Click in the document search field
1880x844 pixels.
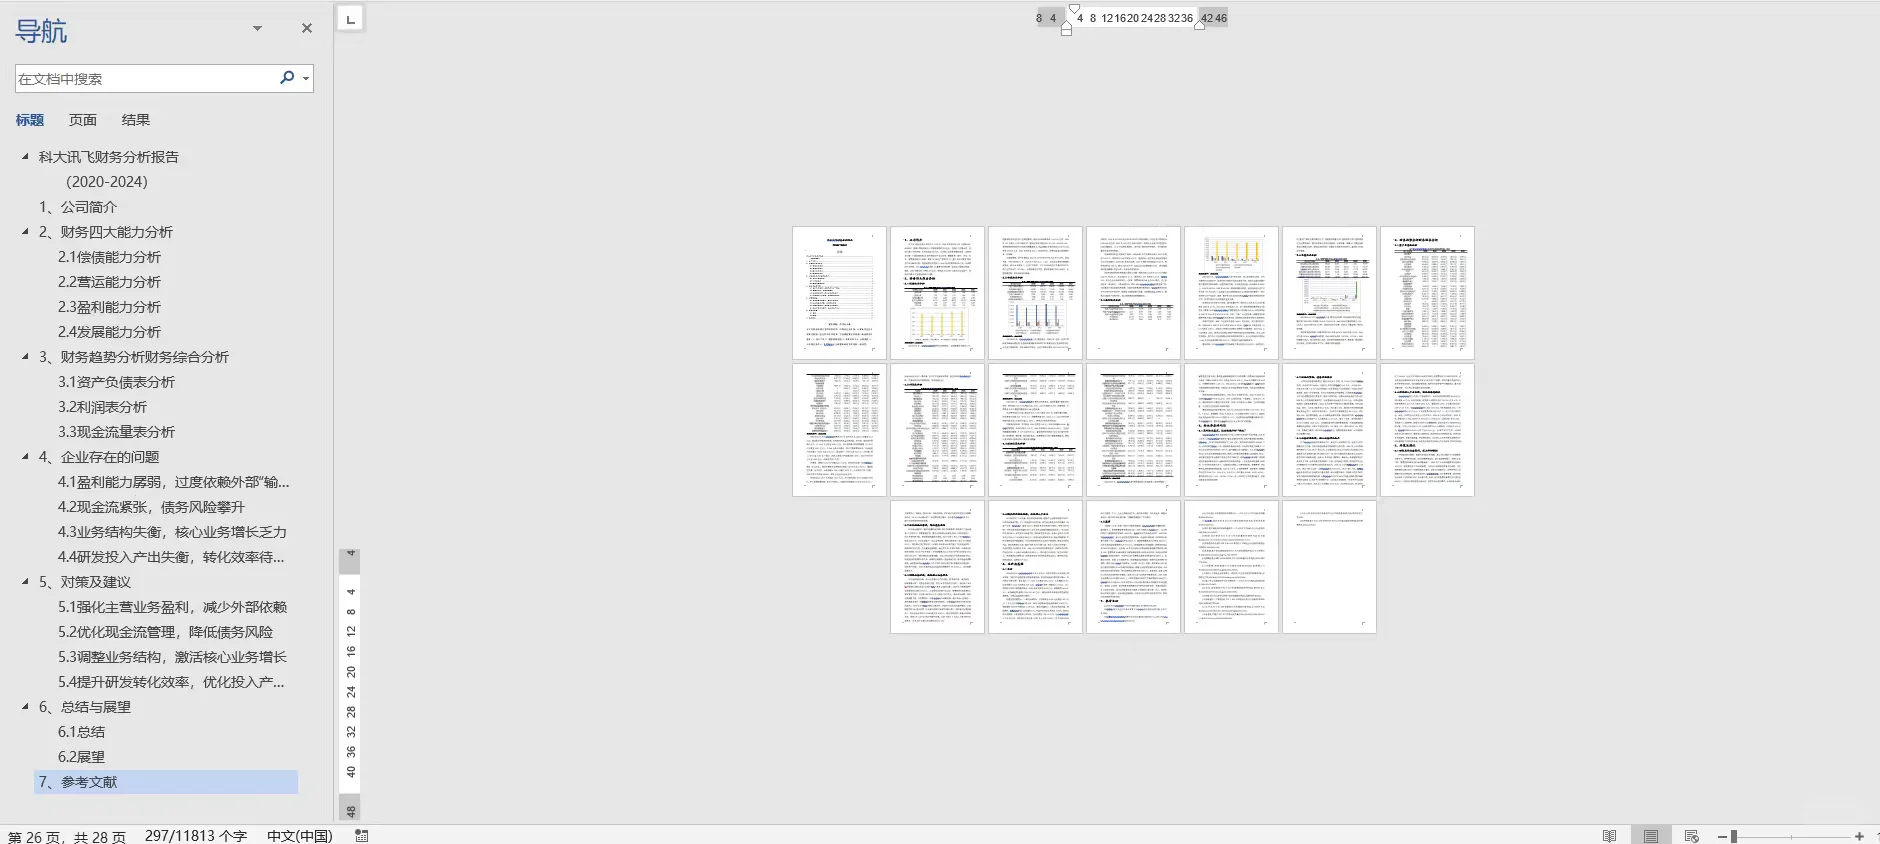pyautogui.click(x=146, y=79)
